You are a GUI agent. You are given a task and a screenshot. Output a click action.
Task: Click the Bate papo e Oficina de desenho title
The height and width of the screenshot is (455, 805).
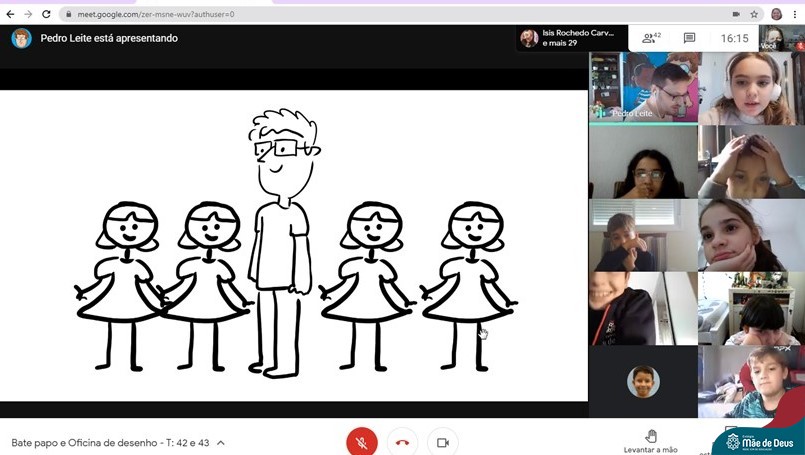[x=110, y=442]
